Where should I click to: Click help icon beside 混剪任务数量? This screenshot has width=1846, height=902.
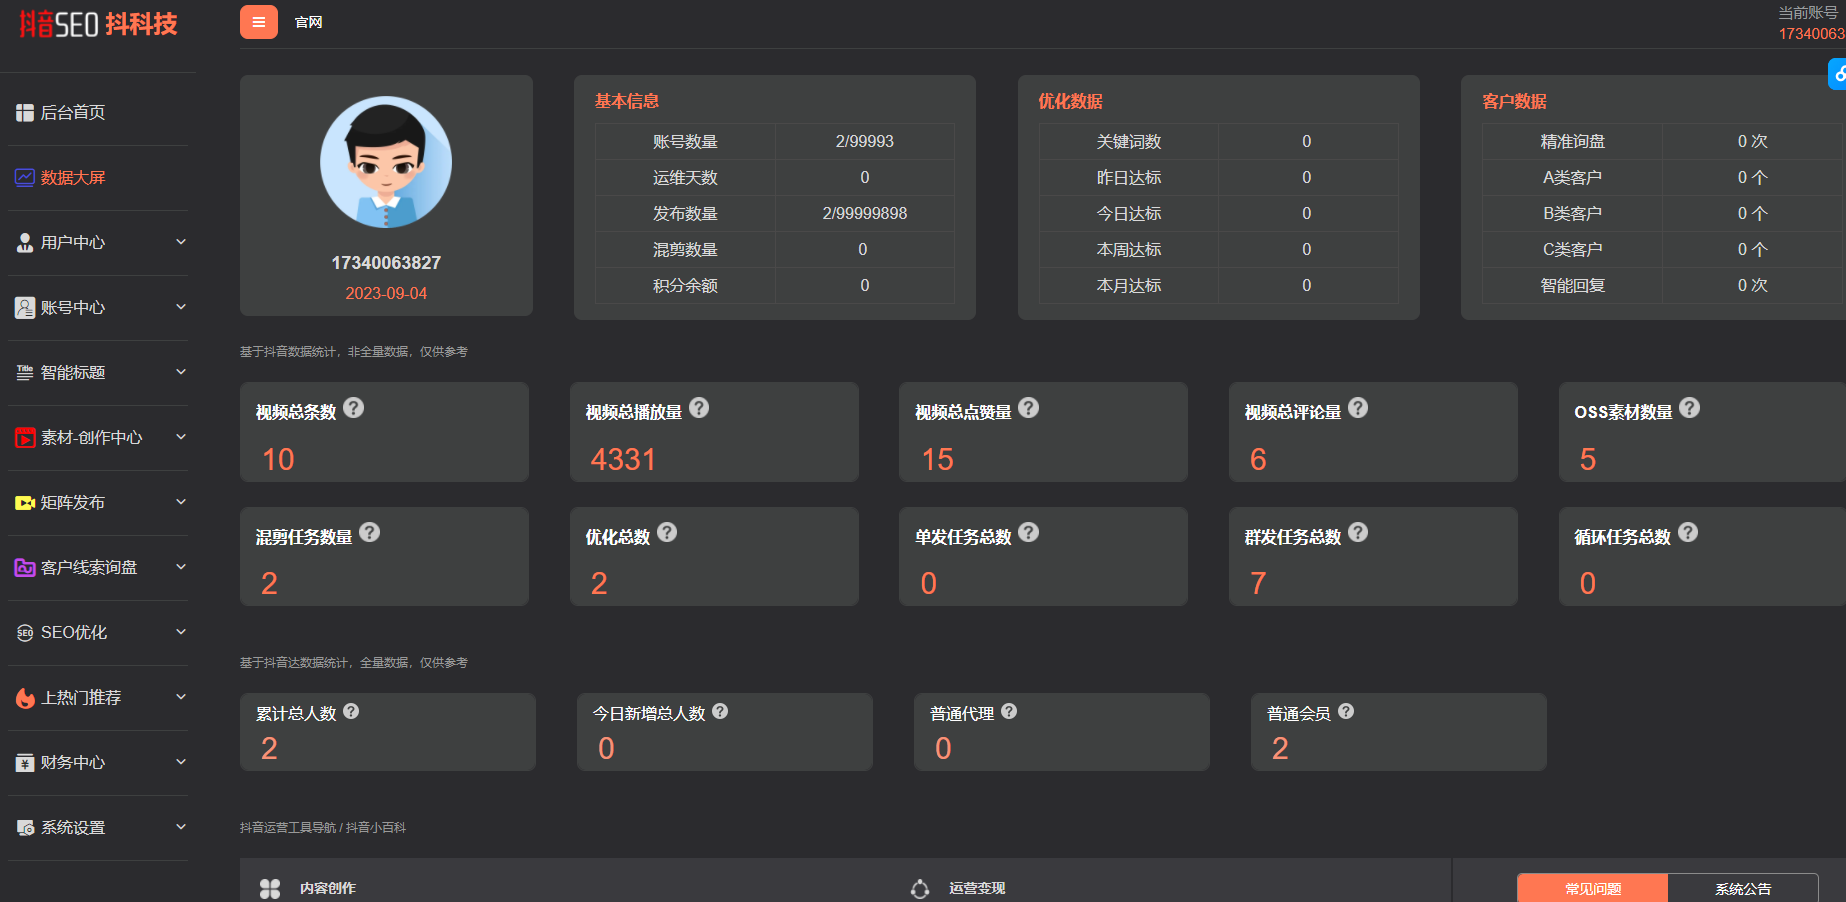pos(370,532)
